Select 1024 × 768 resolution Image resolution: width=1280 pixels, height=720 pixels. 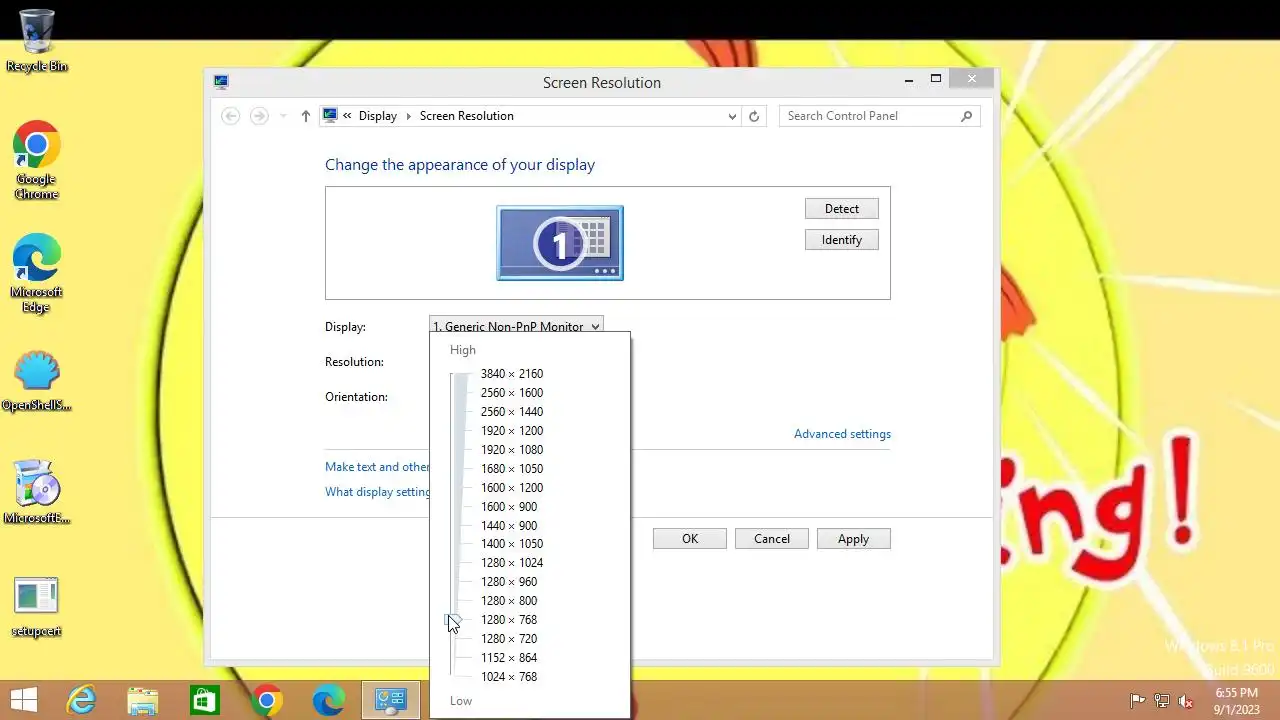(509, 677)
